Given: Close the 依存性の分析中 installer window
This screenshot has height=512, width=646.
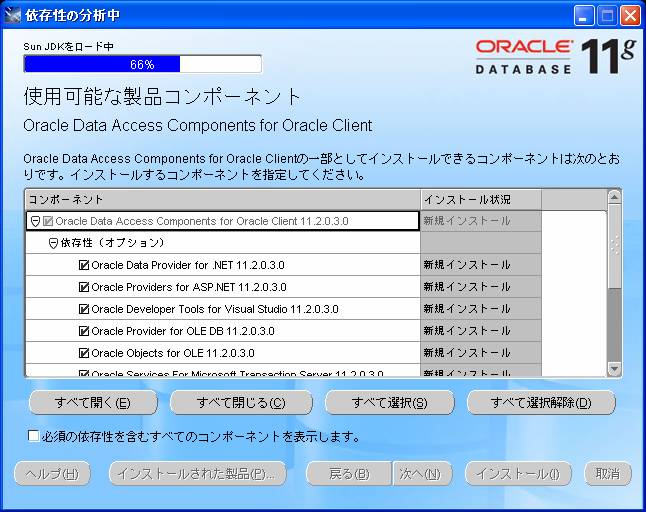Looking at the screenshot, I should coord(630,16).
